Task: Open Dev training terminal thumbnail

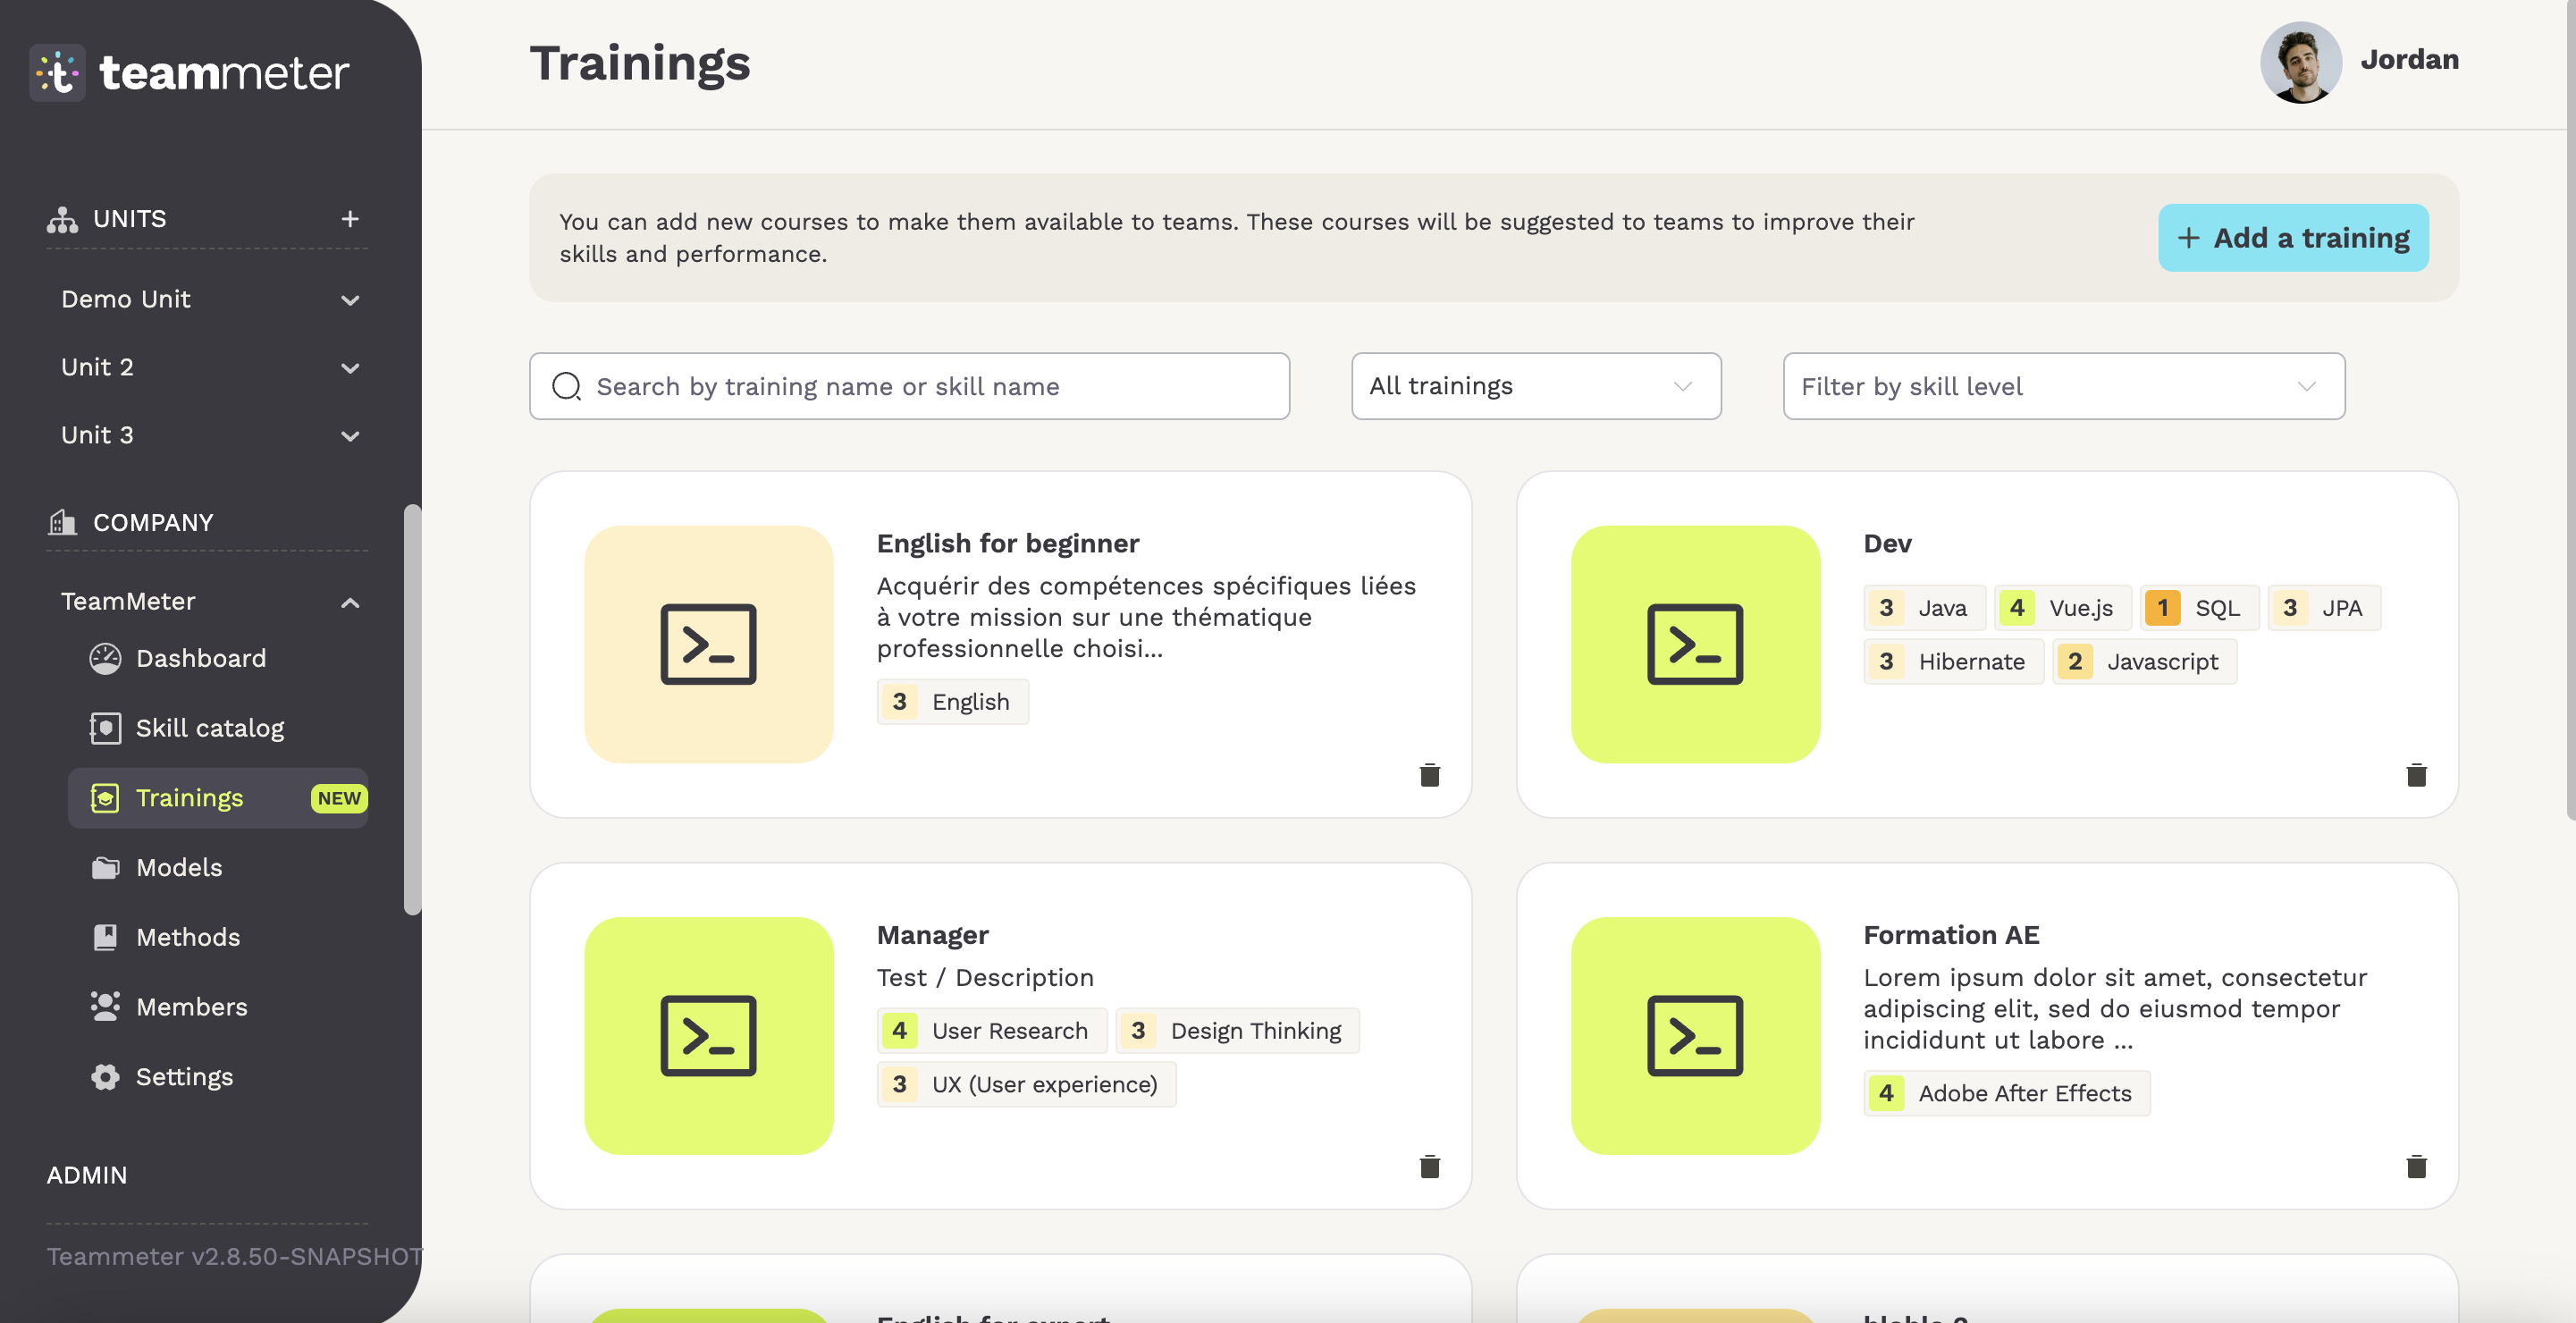Action: coord(1695,644)
